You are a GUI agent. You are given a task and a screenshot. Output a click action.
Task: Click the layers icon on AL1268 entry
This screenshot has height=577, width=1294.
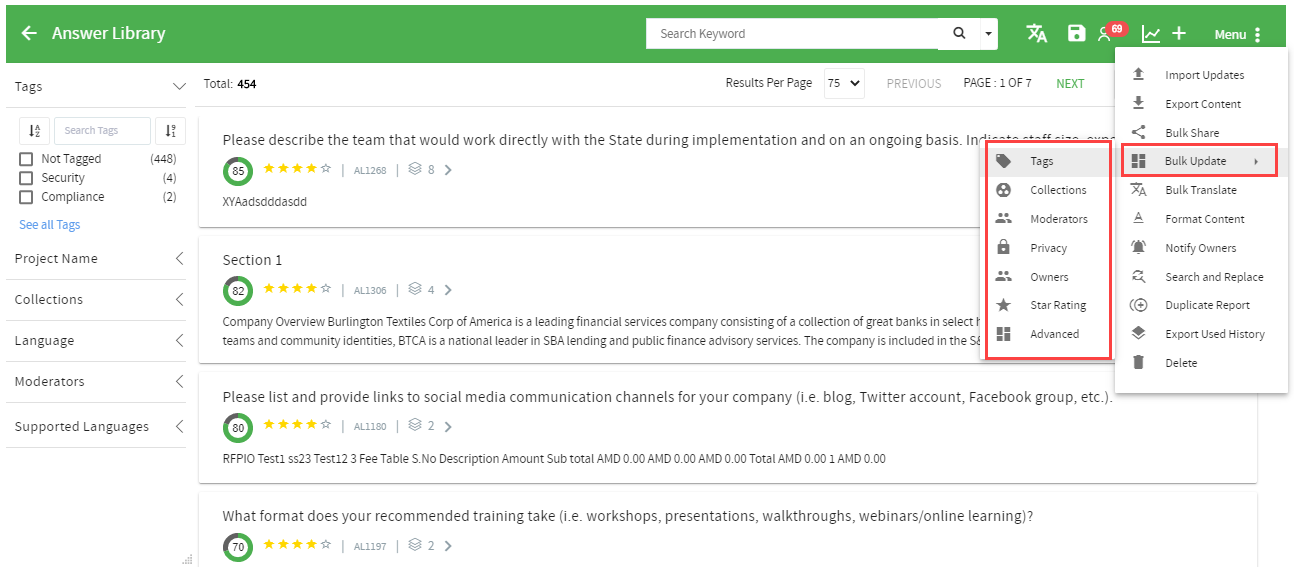pyautogui.click(x=415, y=170)
